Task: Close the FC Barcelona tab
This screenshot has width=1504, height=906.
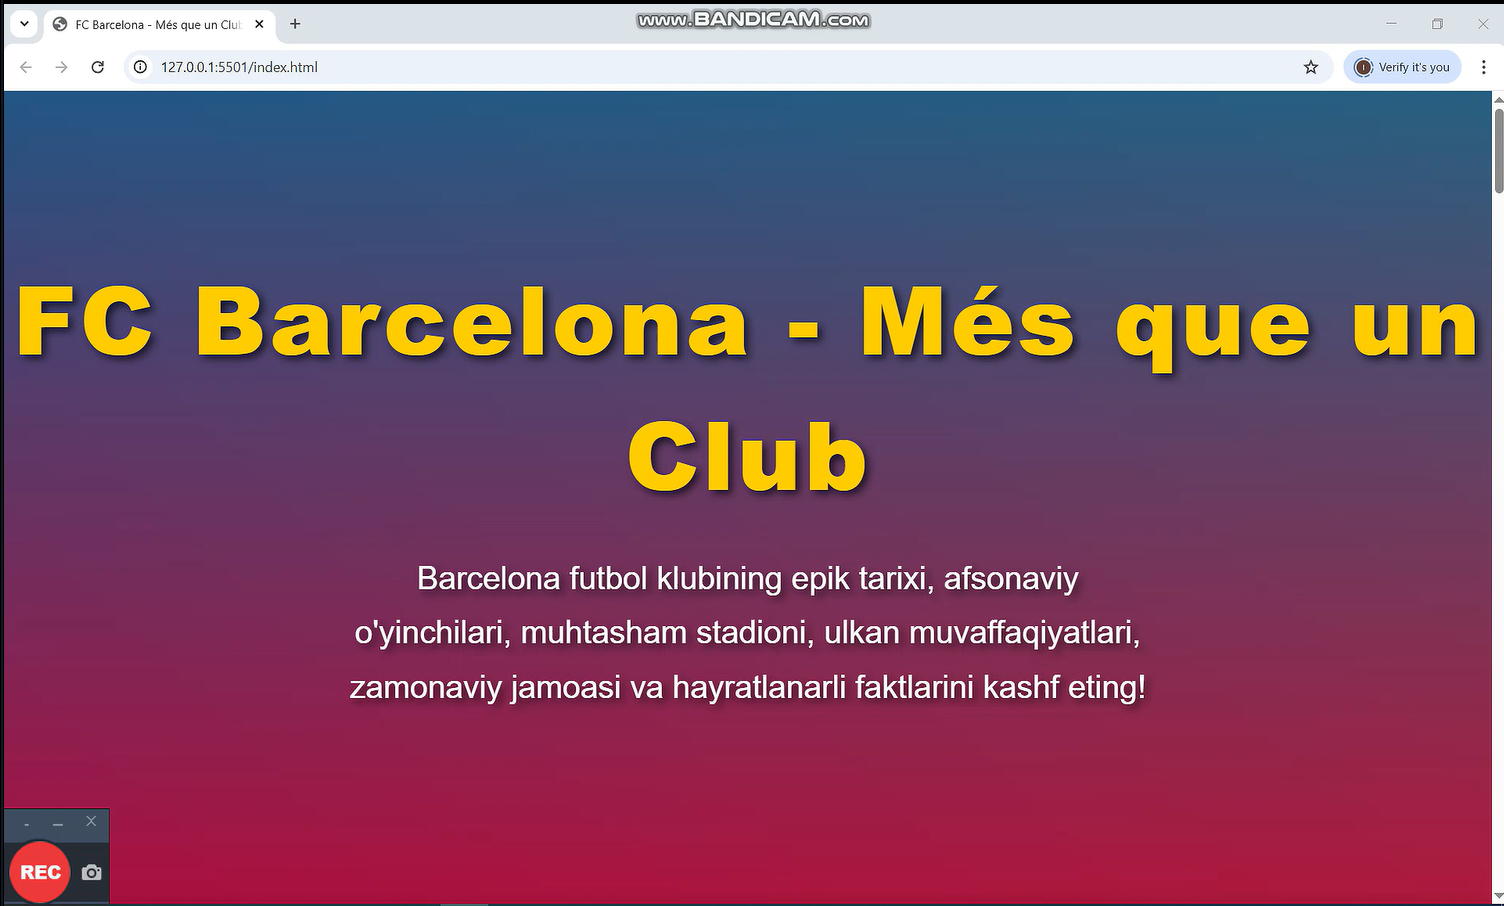Action: click(x=259, y=24)
